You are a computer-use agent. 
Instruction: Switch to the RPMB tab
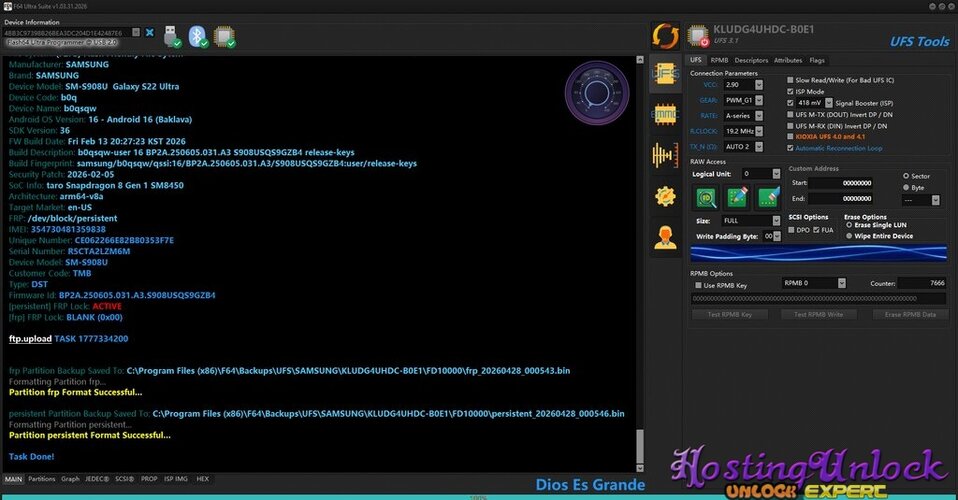pyautogui.click(x=719, y=61)
